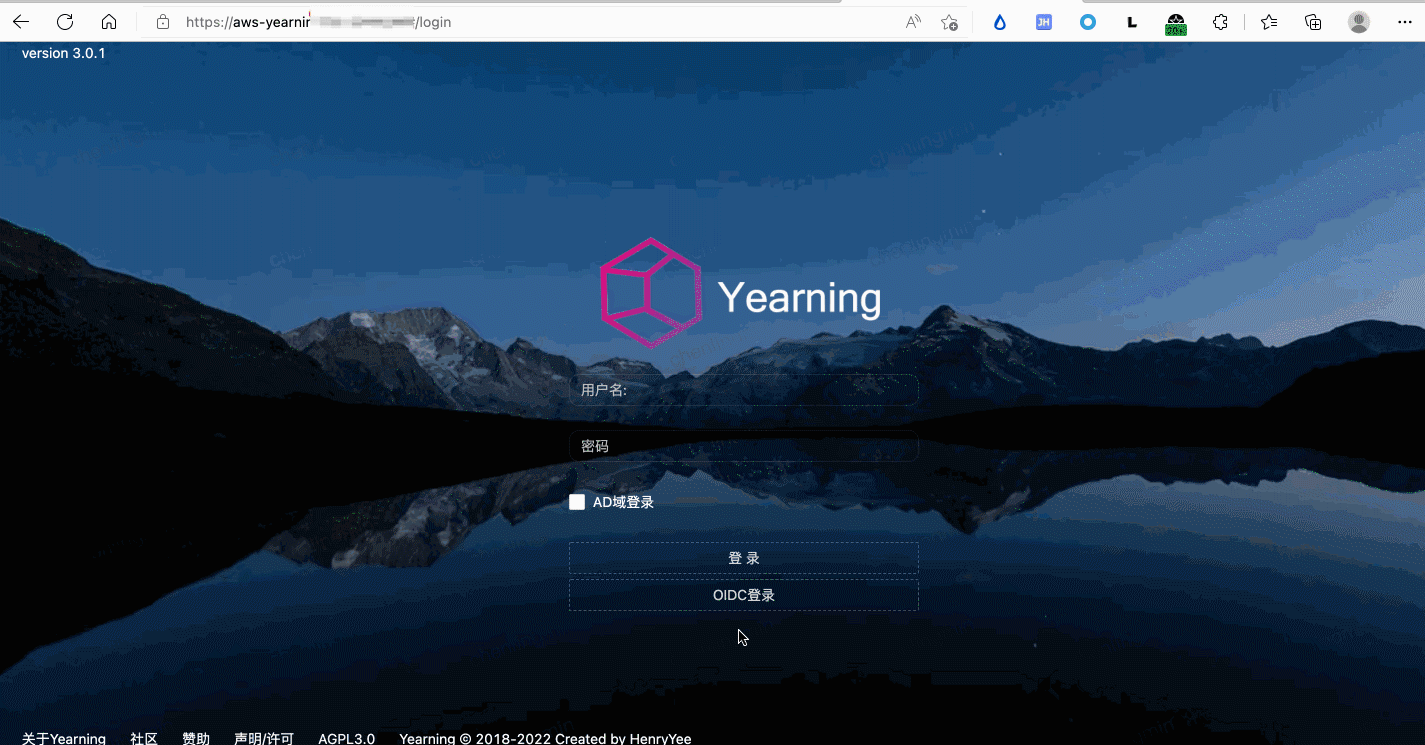Go back with the browser back arrow
This screenshot has height=745, width=1425.
pos(21,22)
